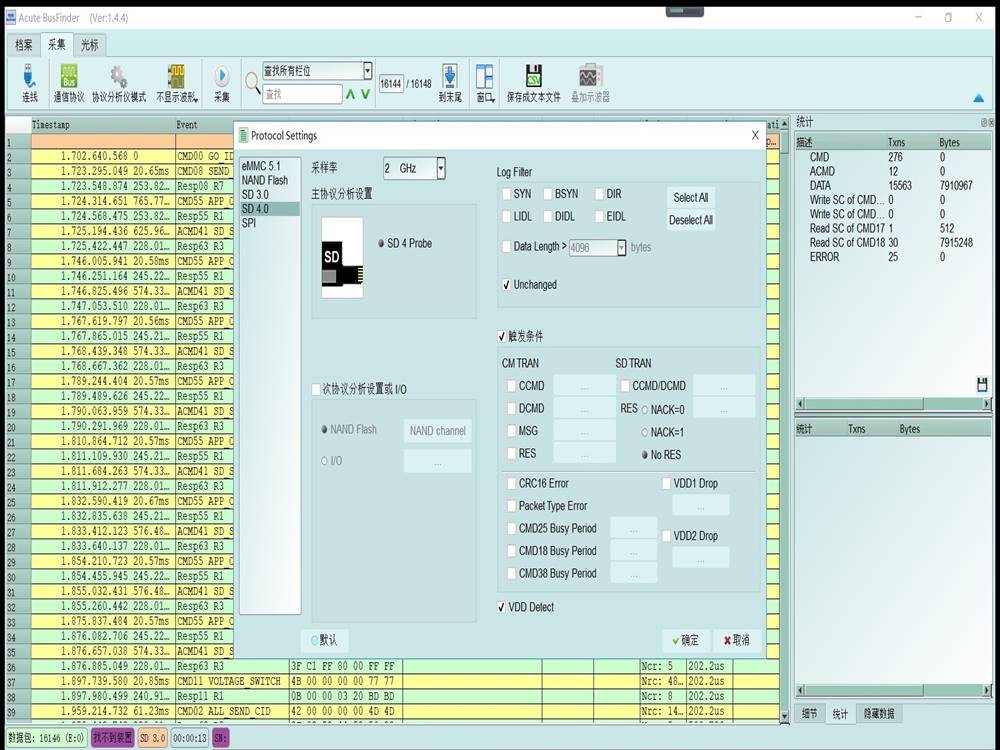Click the 连线 connect toolbar icon

coord(29,78)
